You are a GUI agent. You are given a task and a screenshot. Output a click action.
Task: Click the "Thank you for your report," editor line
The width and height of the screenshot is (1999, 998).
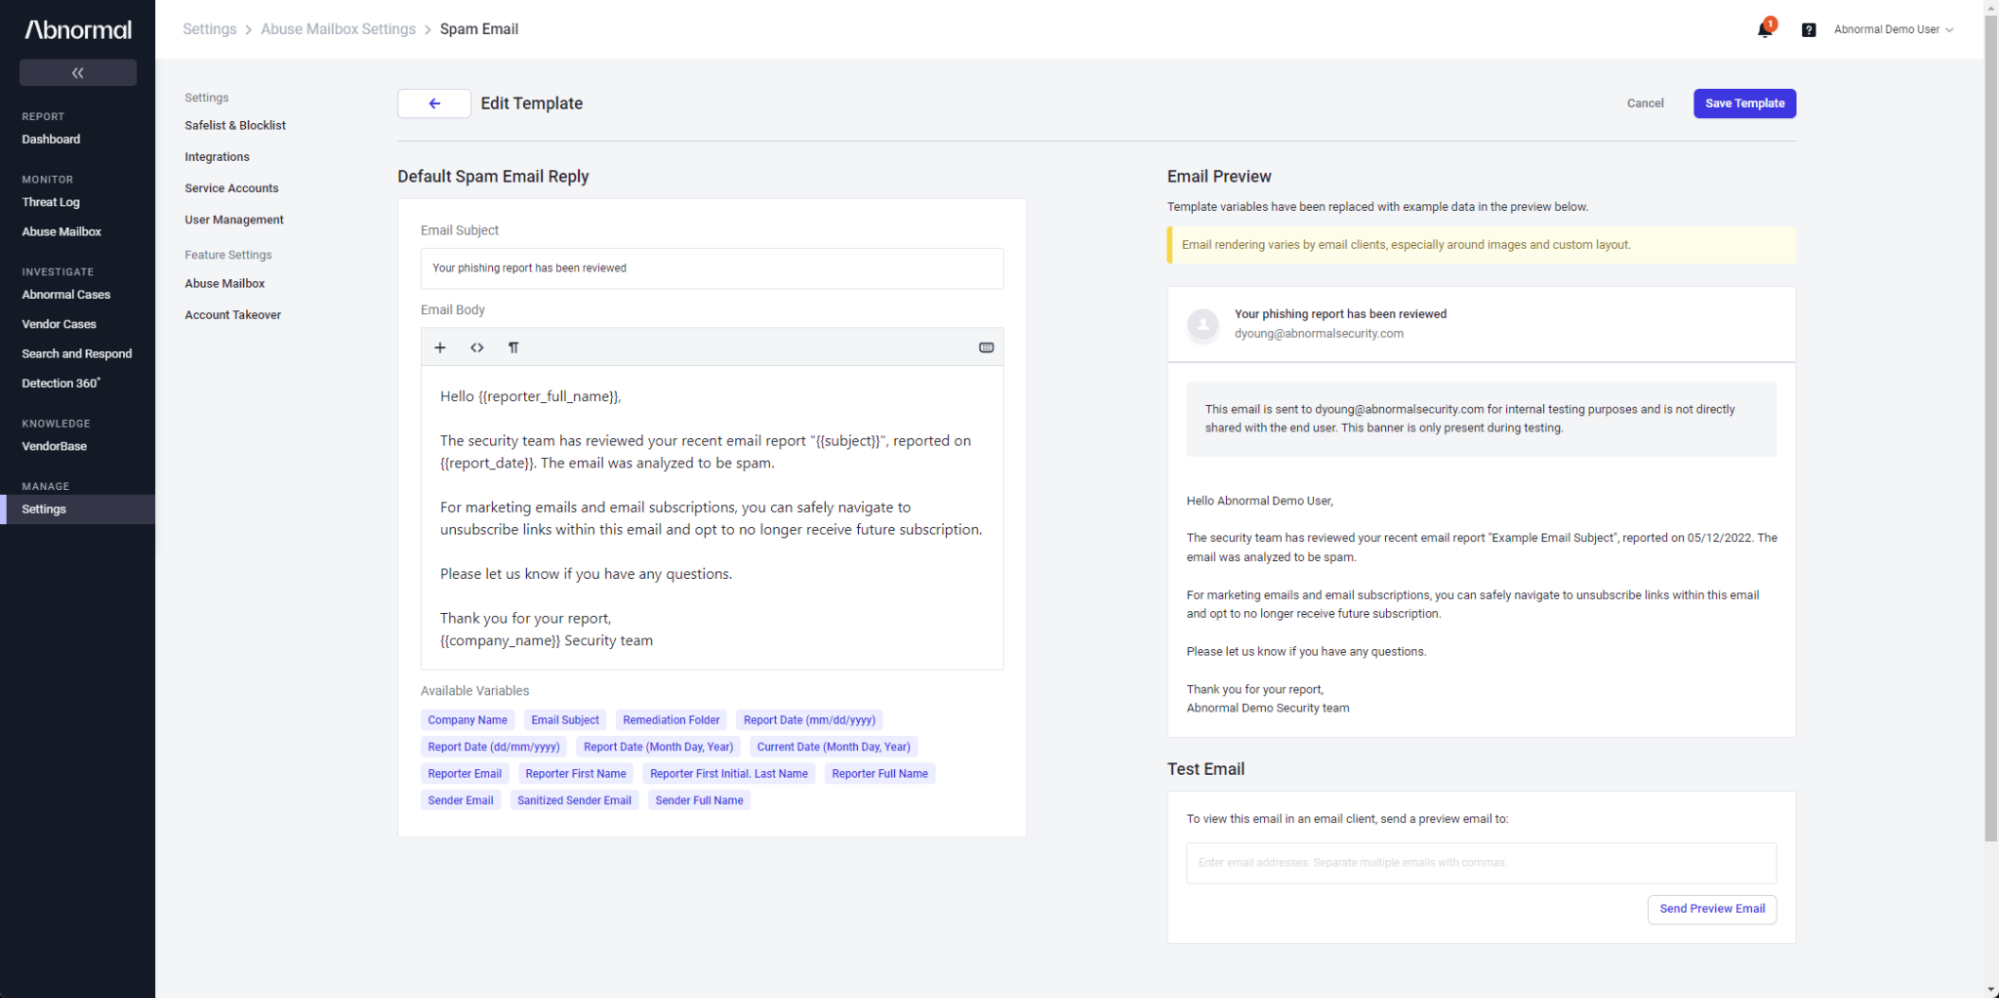(525, 619)
